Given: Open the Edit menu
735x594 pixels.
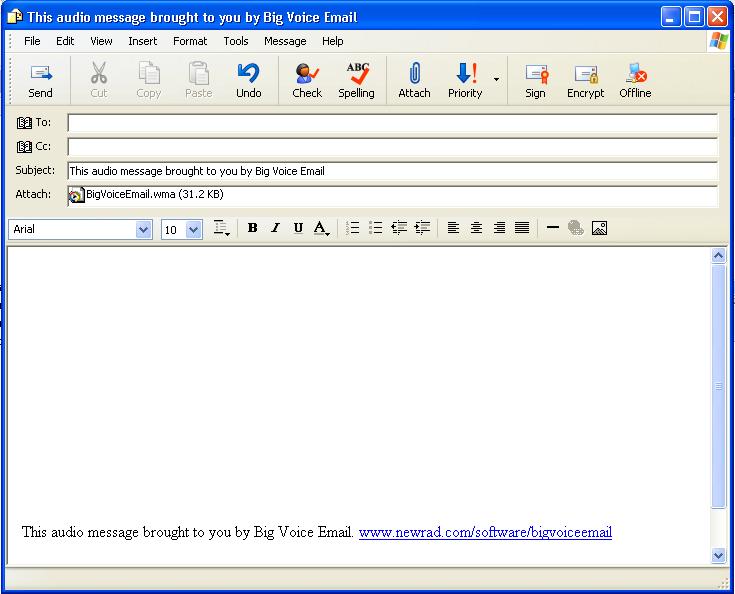Looking at the screenshot, I should coord(65,41).
